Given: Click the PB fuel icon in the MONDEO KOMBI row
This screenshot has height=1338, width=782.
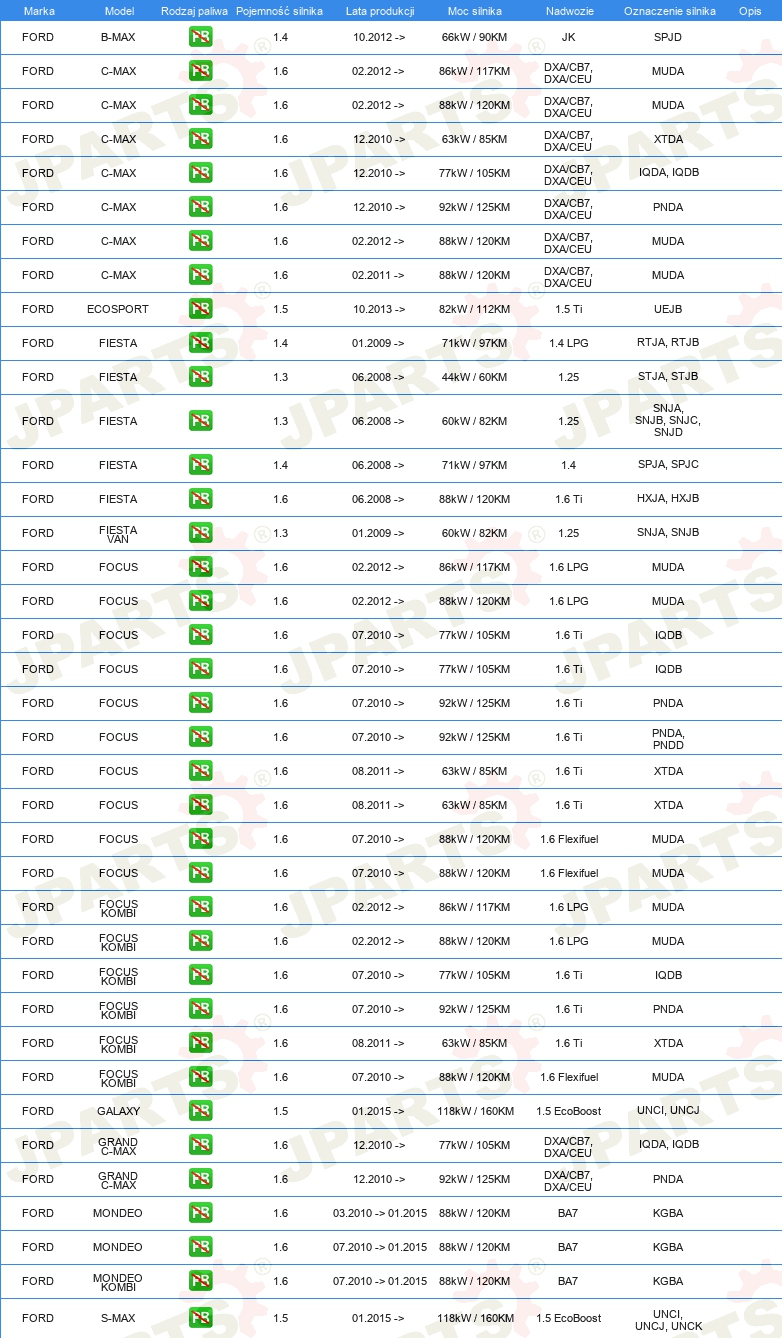Looking at the screenshot, I should 201,1281.
